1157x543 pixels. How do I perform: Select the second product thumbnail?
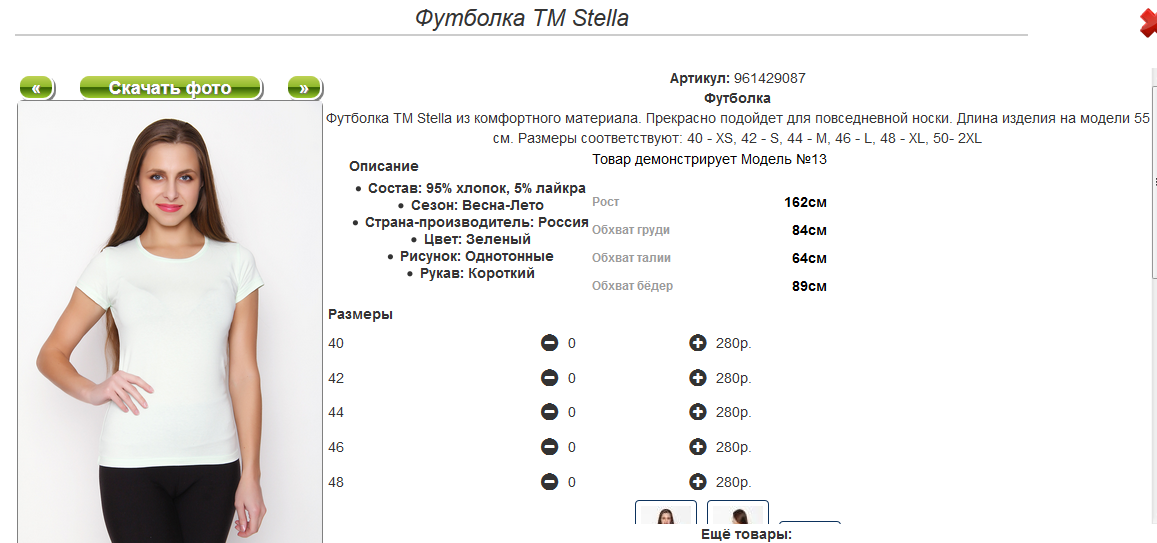[x=738, y=512]
